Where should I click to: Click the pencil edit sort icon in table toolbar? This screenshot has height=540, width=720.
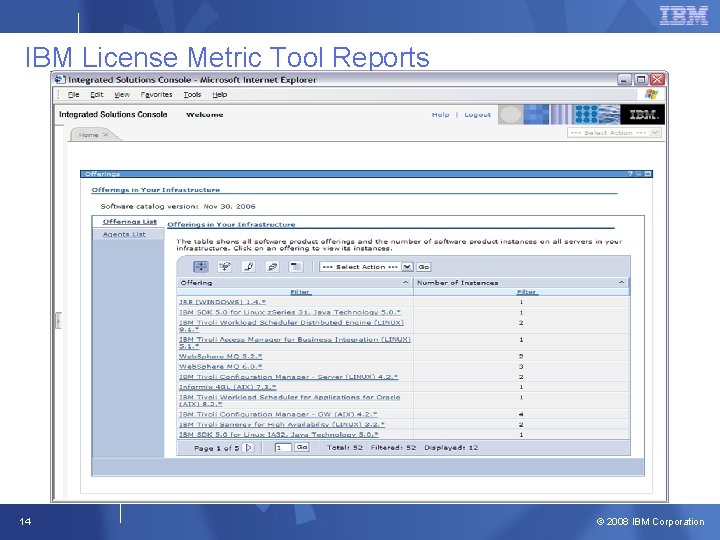coord(248,266)
